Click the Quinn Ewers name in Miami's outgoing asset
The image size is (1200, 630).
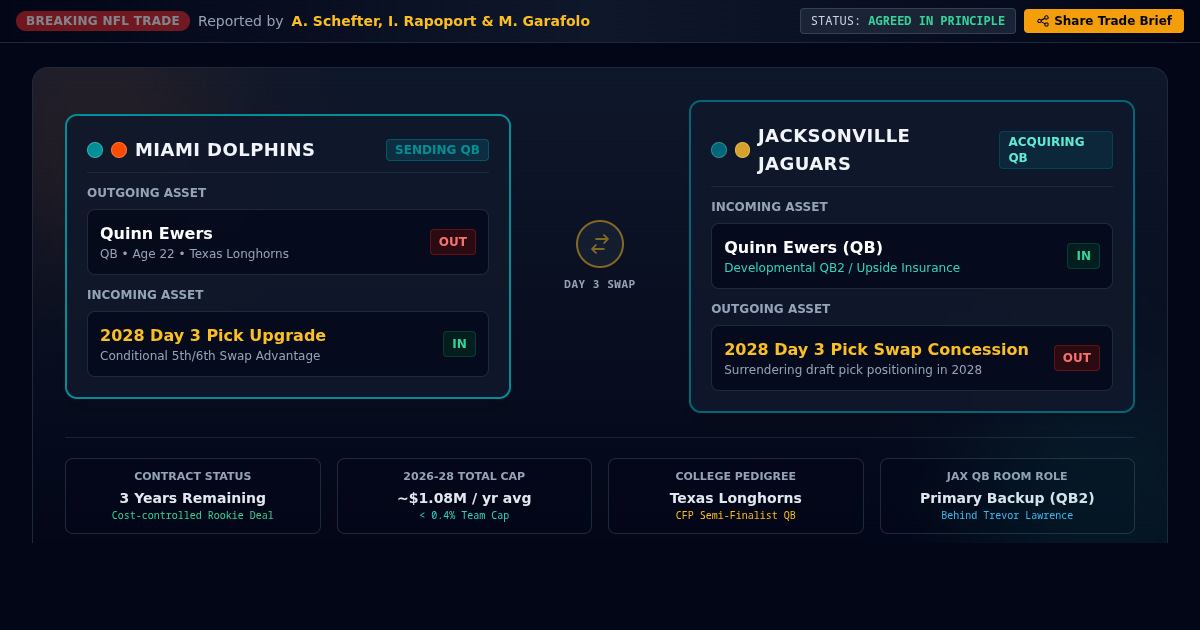pyautogui.click(x=156, y=233)
